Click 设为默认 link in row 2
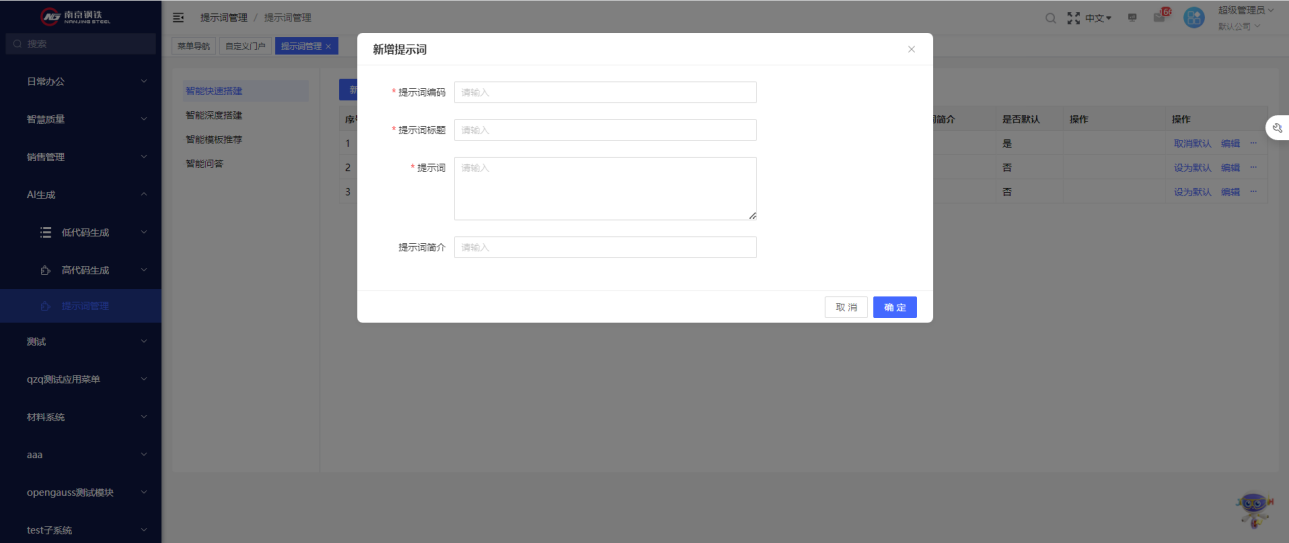 point(1192,167)
